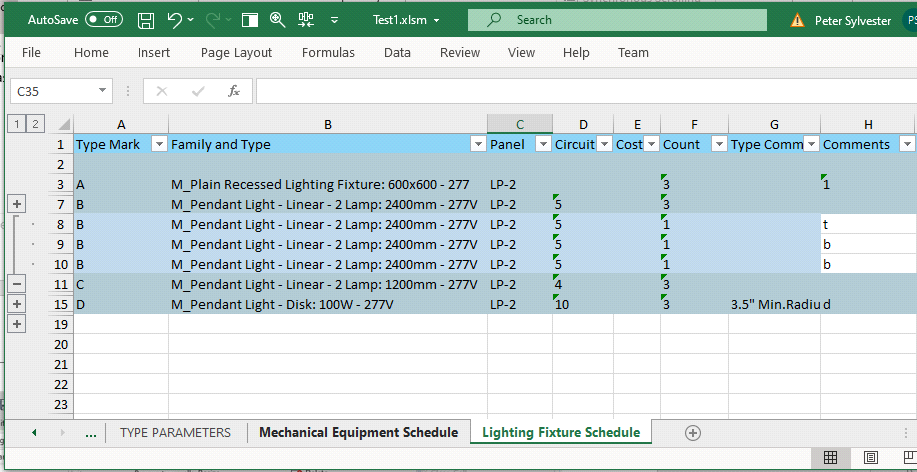Click the Enter checkmark formula bar icon
Image resolution: width=917 pixels, height=472 pixels.
point(198,91)
